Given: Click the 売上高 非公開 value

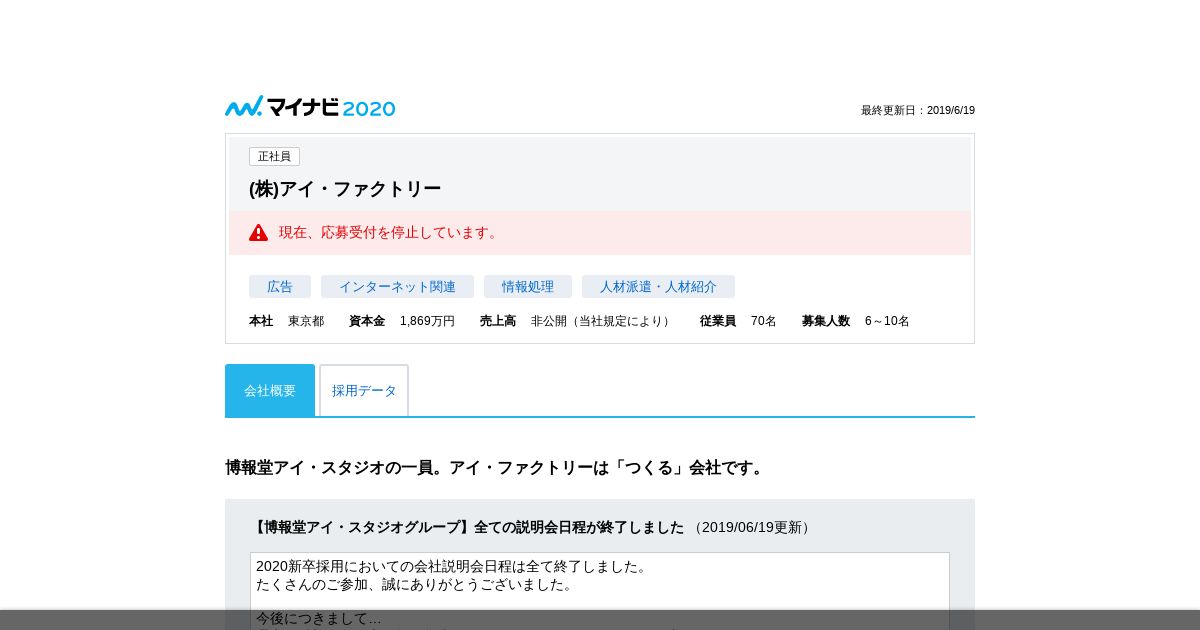Looking at the screenshot, I should click(602, 321).
